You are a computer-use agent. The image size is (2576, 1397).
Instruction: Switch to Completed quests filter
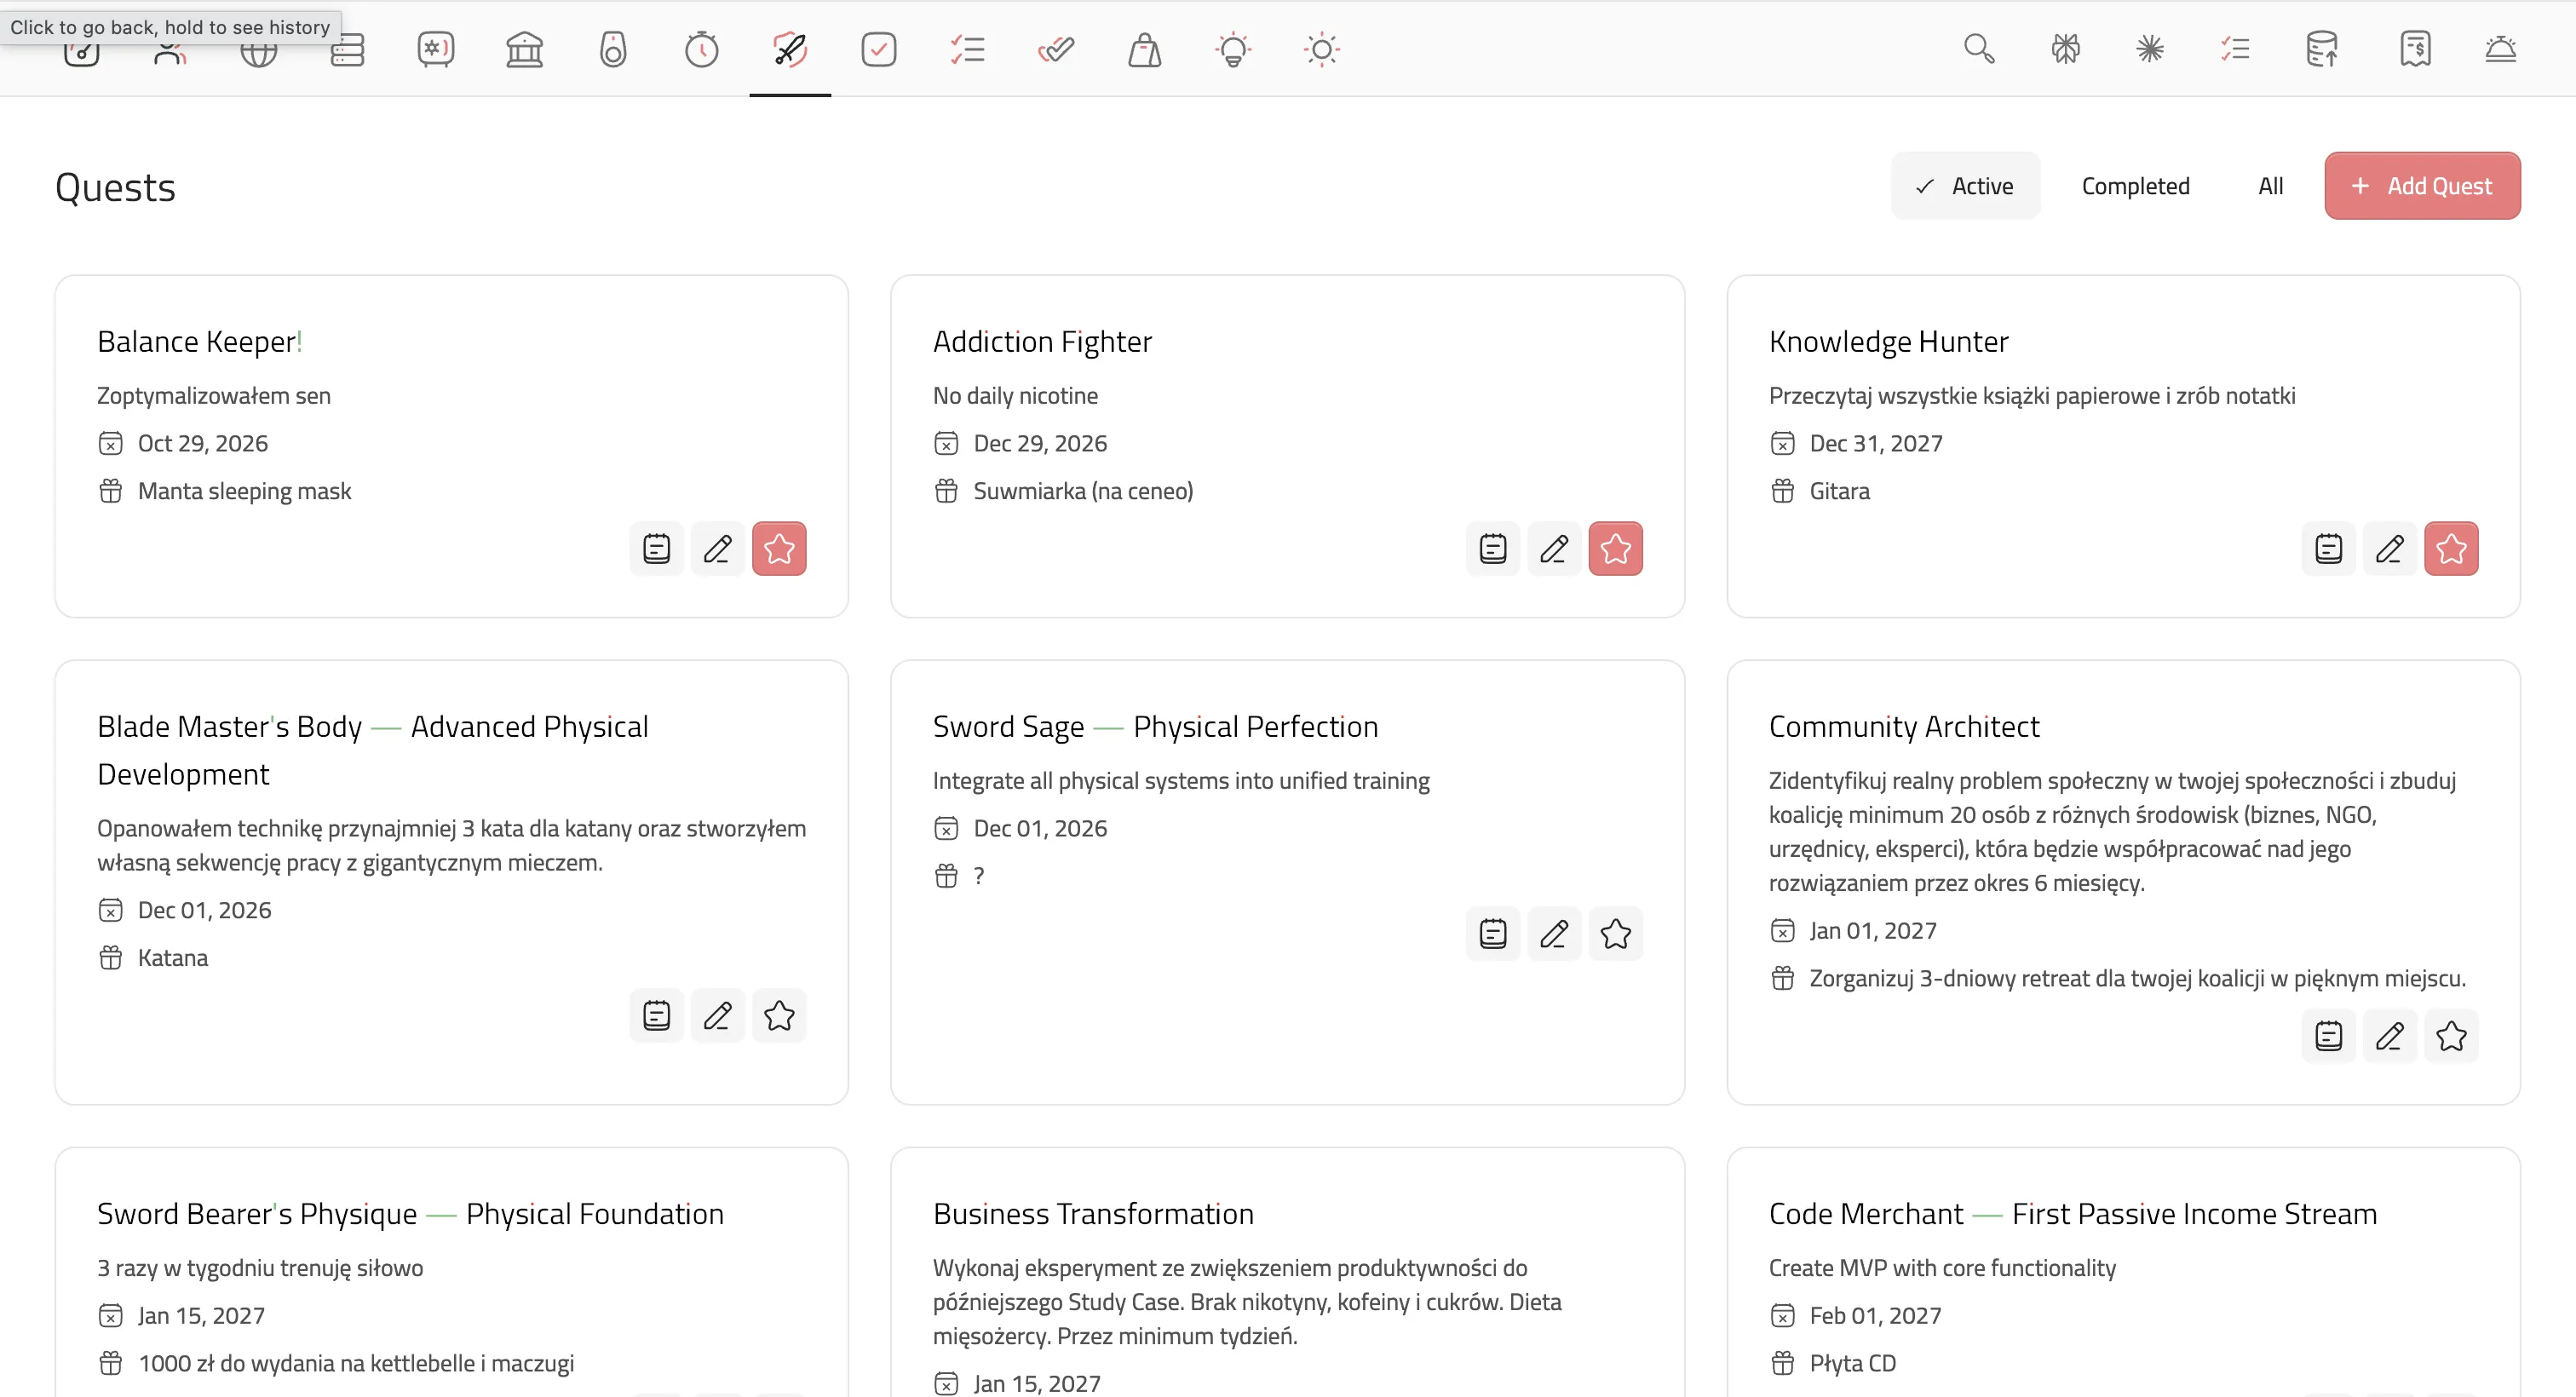[x=2135, y=186]
